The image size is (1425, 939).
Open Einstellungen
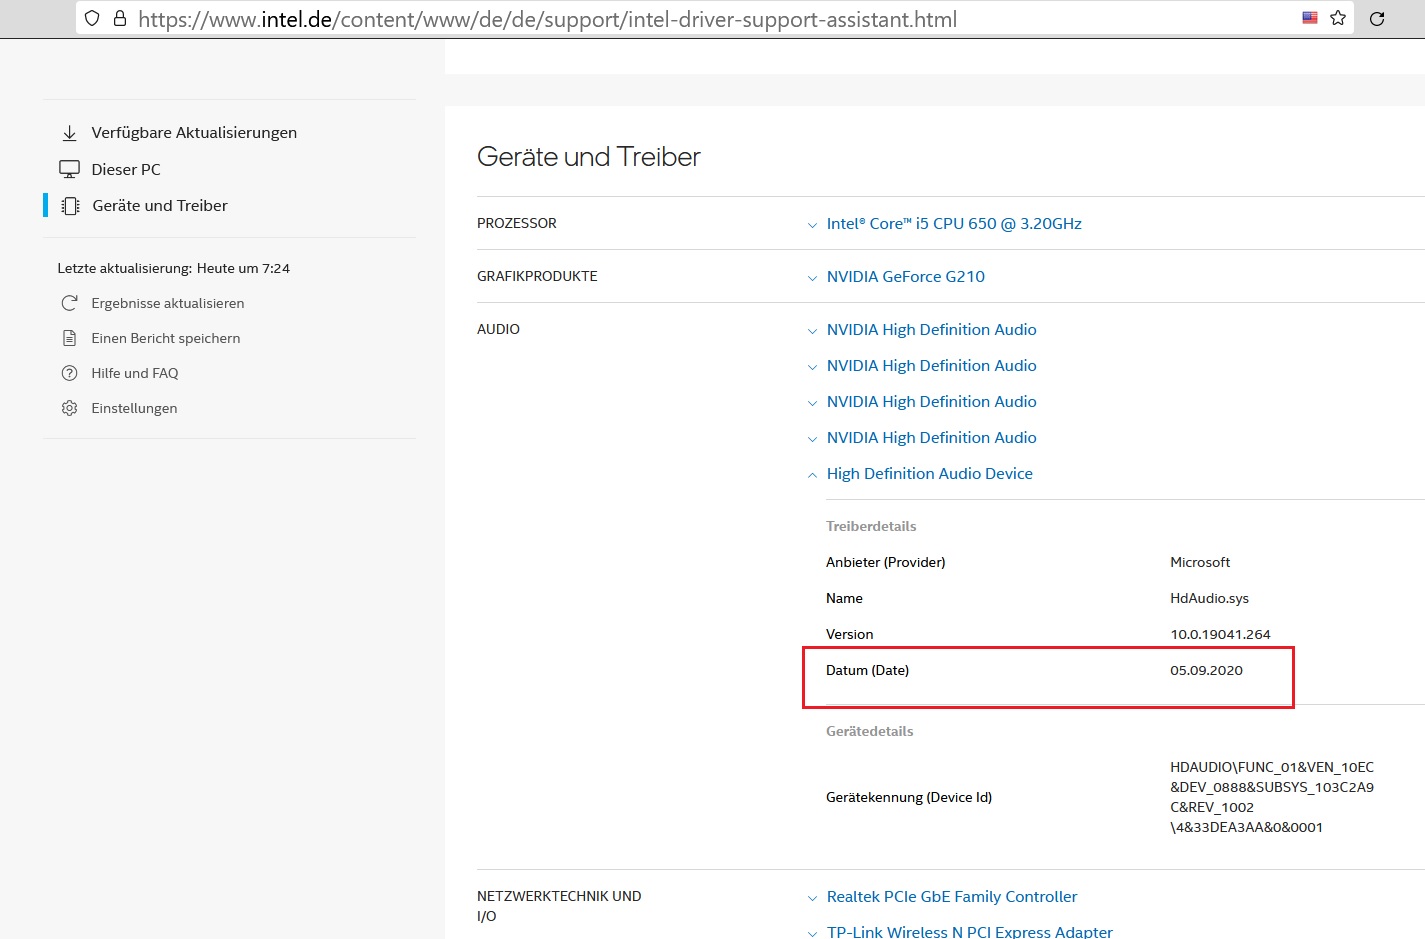coord(134,408)
